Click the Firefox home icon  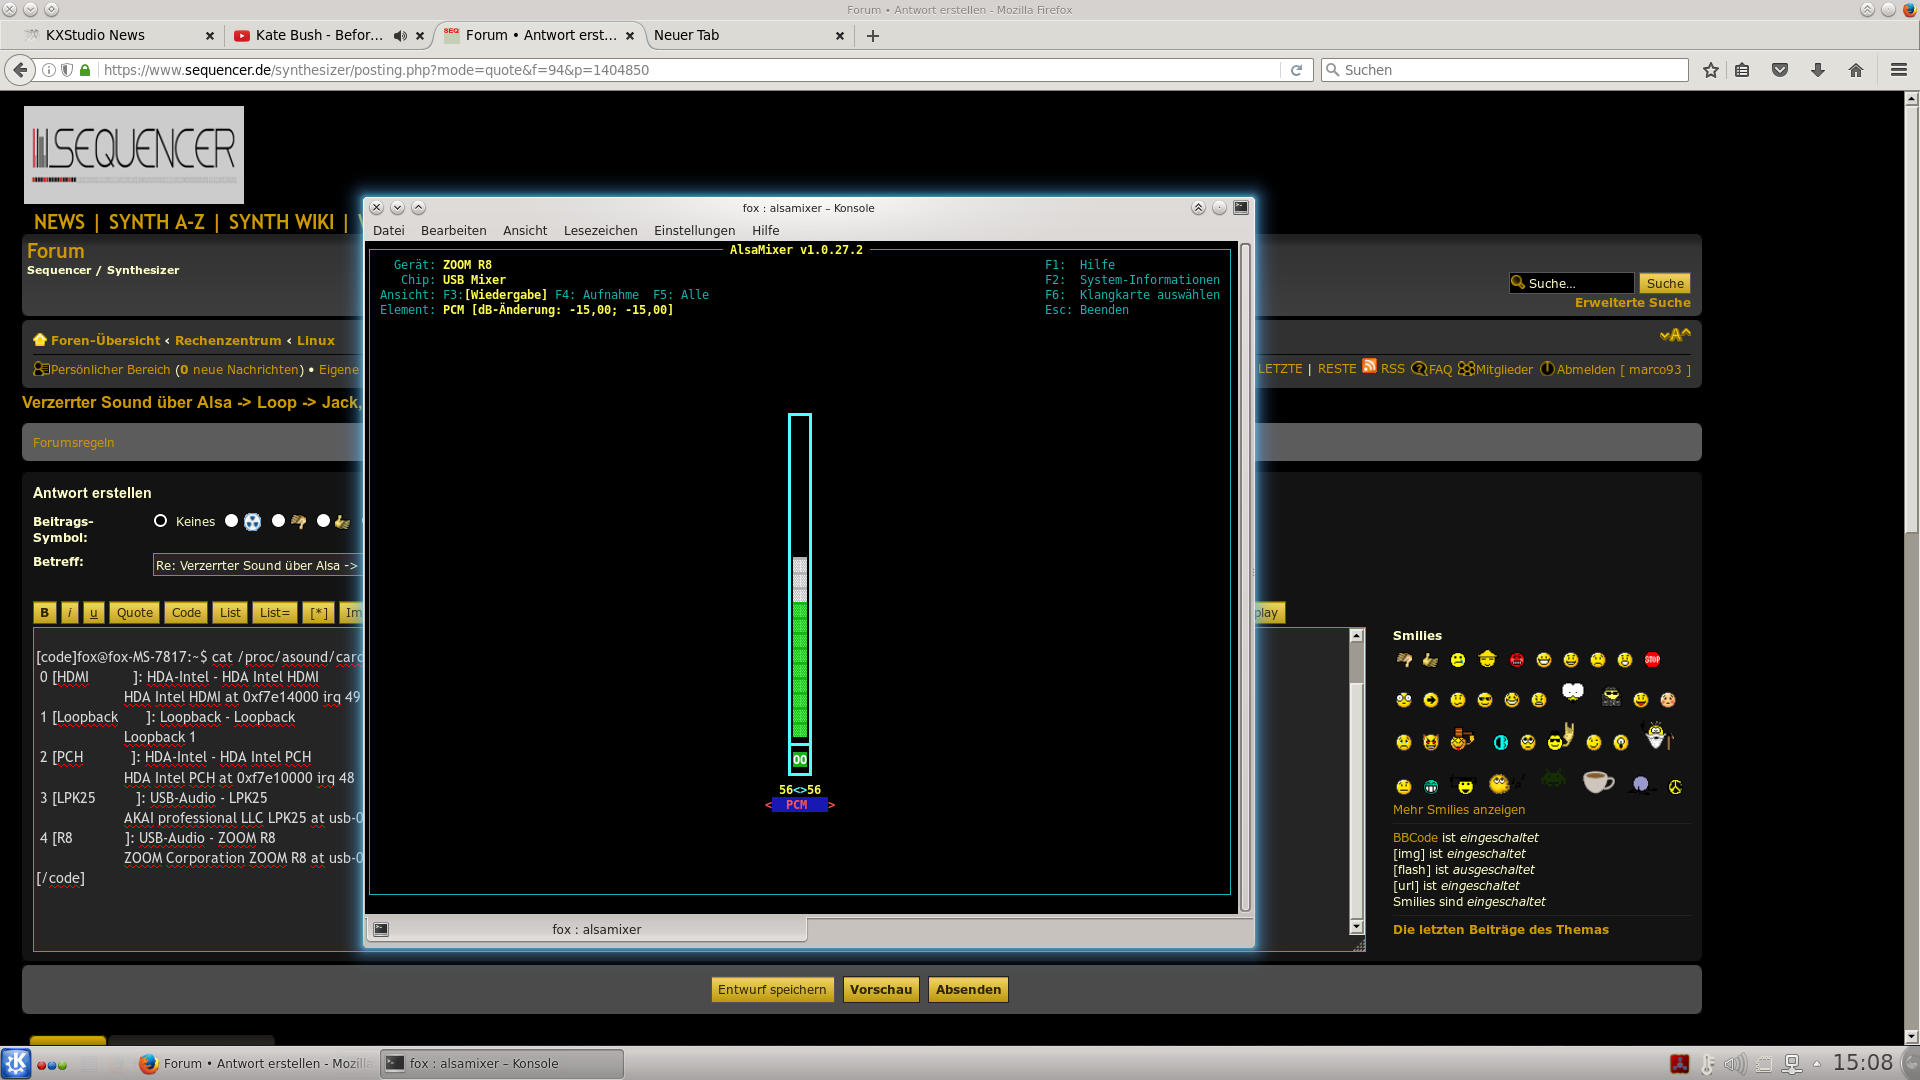point(1856,70)
